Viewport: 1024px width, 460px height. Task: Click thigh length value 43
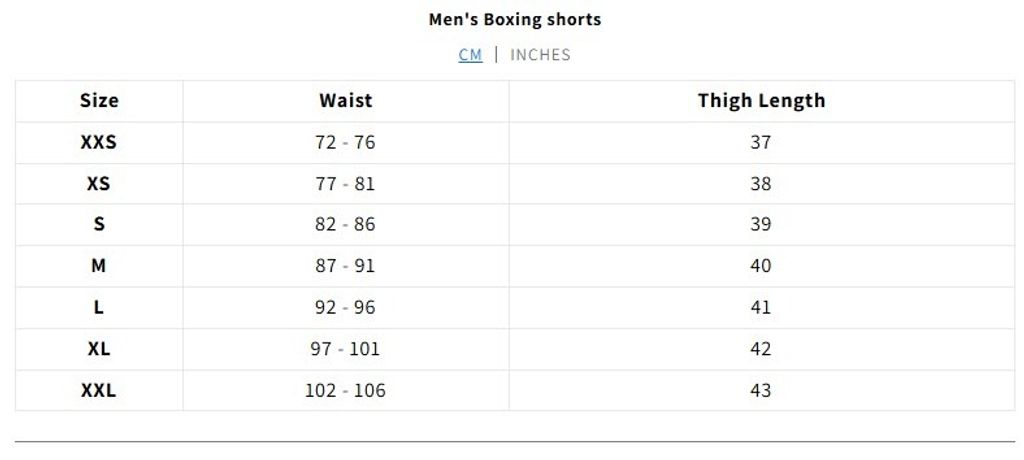[x=761, y=391]
